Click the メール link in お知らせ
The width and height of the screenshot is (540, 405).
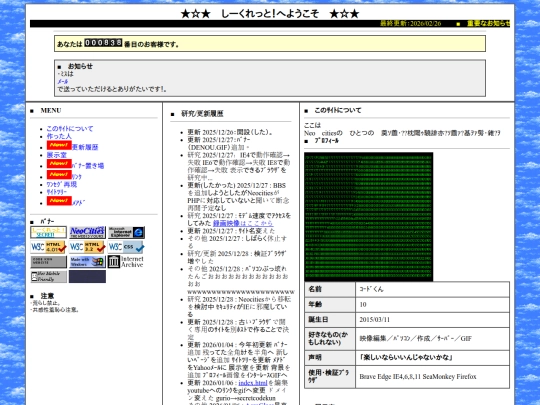click(x=63, y=82)
